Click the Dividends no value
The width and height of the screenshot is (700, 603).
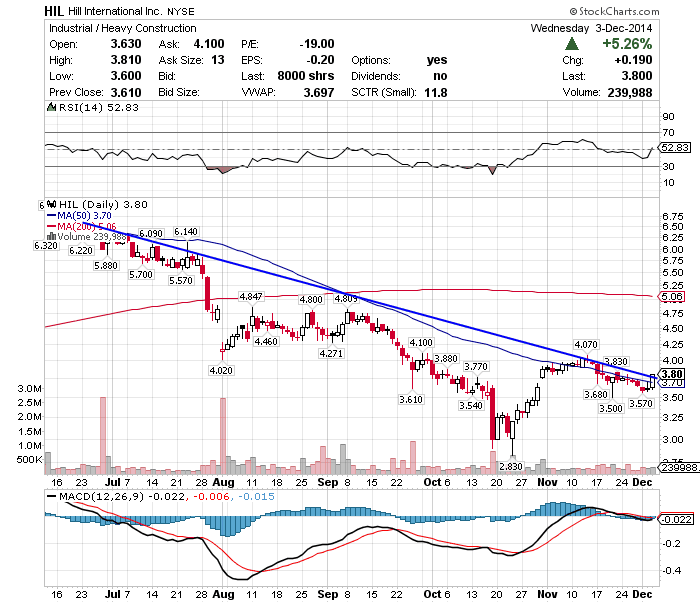pos(440,76)
